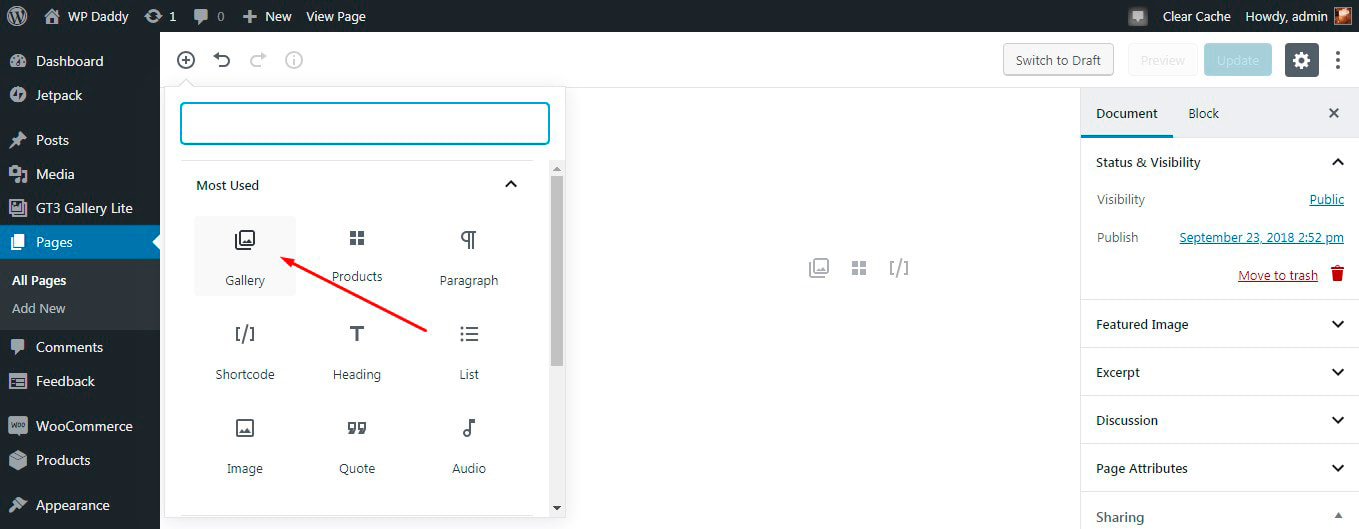This screenshot has height=529, width=1359.
Task: Click the redo arrow in editor toolbar
Action: 258,60
